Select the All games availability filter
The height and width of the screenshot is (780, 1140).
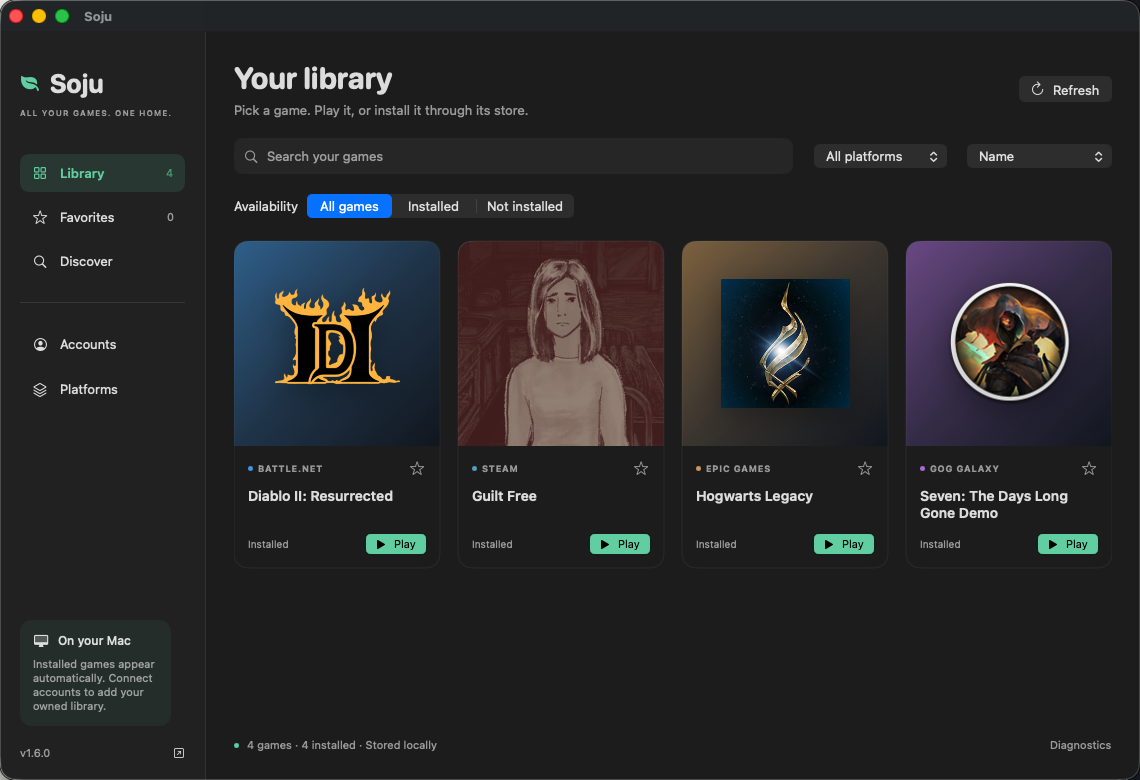click(349, 206)
